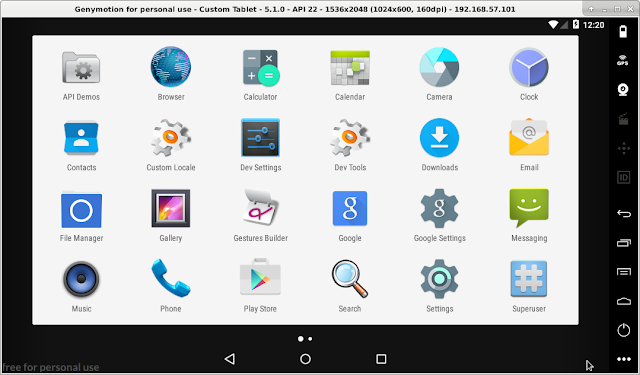Screen dimensions: 640x375
Task: Open the Music app
Action: 81,279
